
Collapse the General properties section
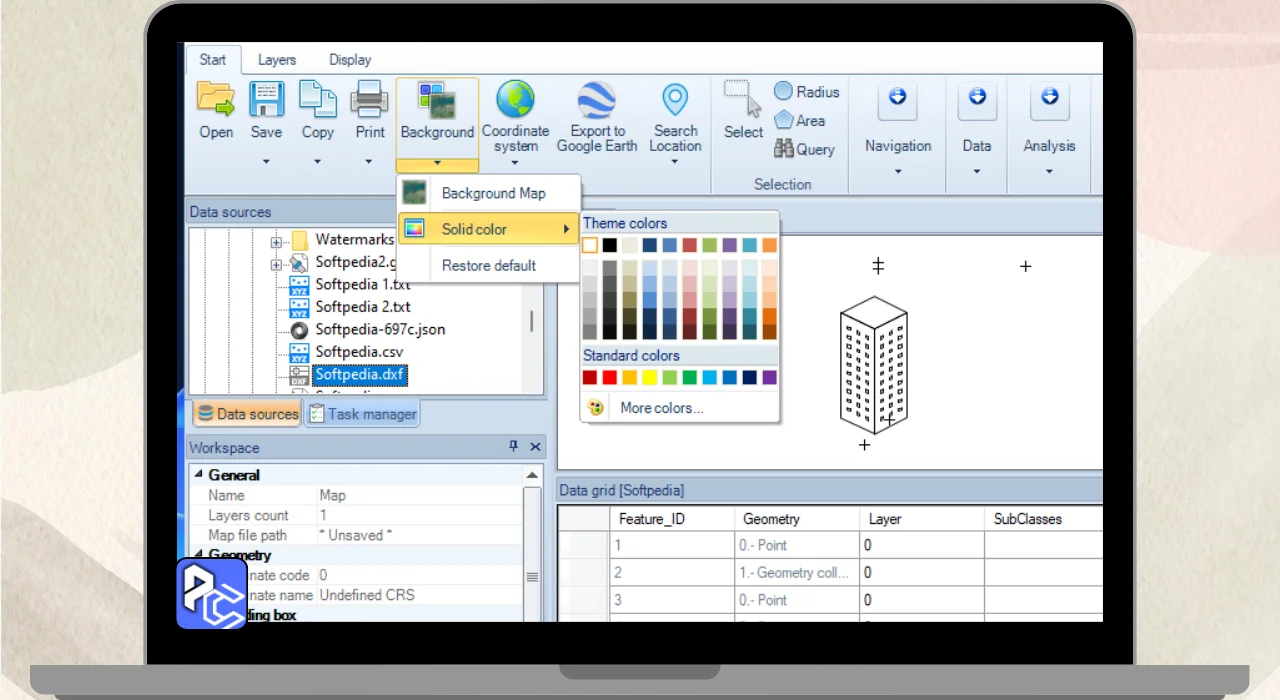198,475
